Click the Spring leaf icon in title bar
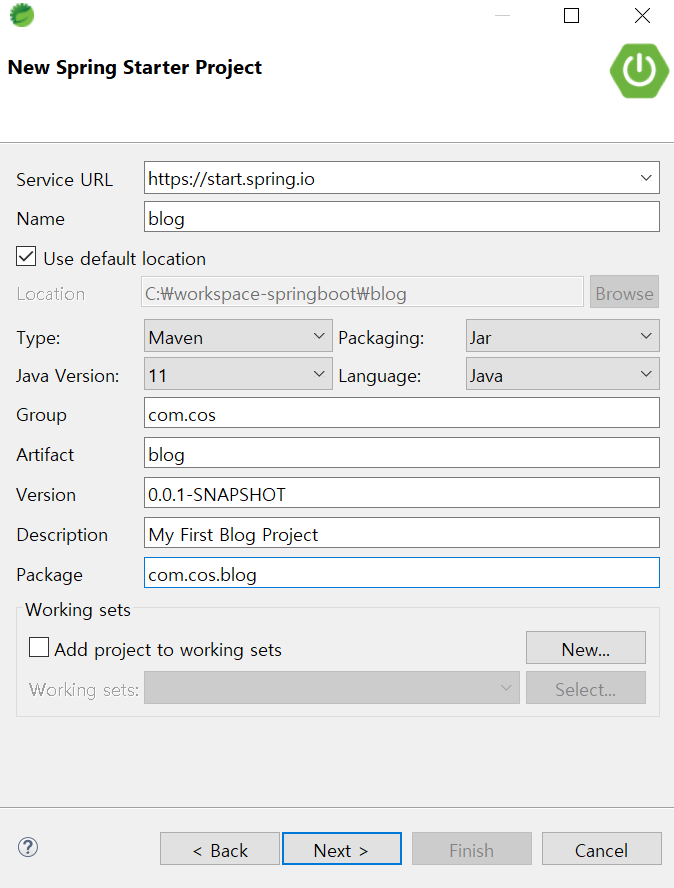The width and height of the screenshot is (674, 888). 22,15
